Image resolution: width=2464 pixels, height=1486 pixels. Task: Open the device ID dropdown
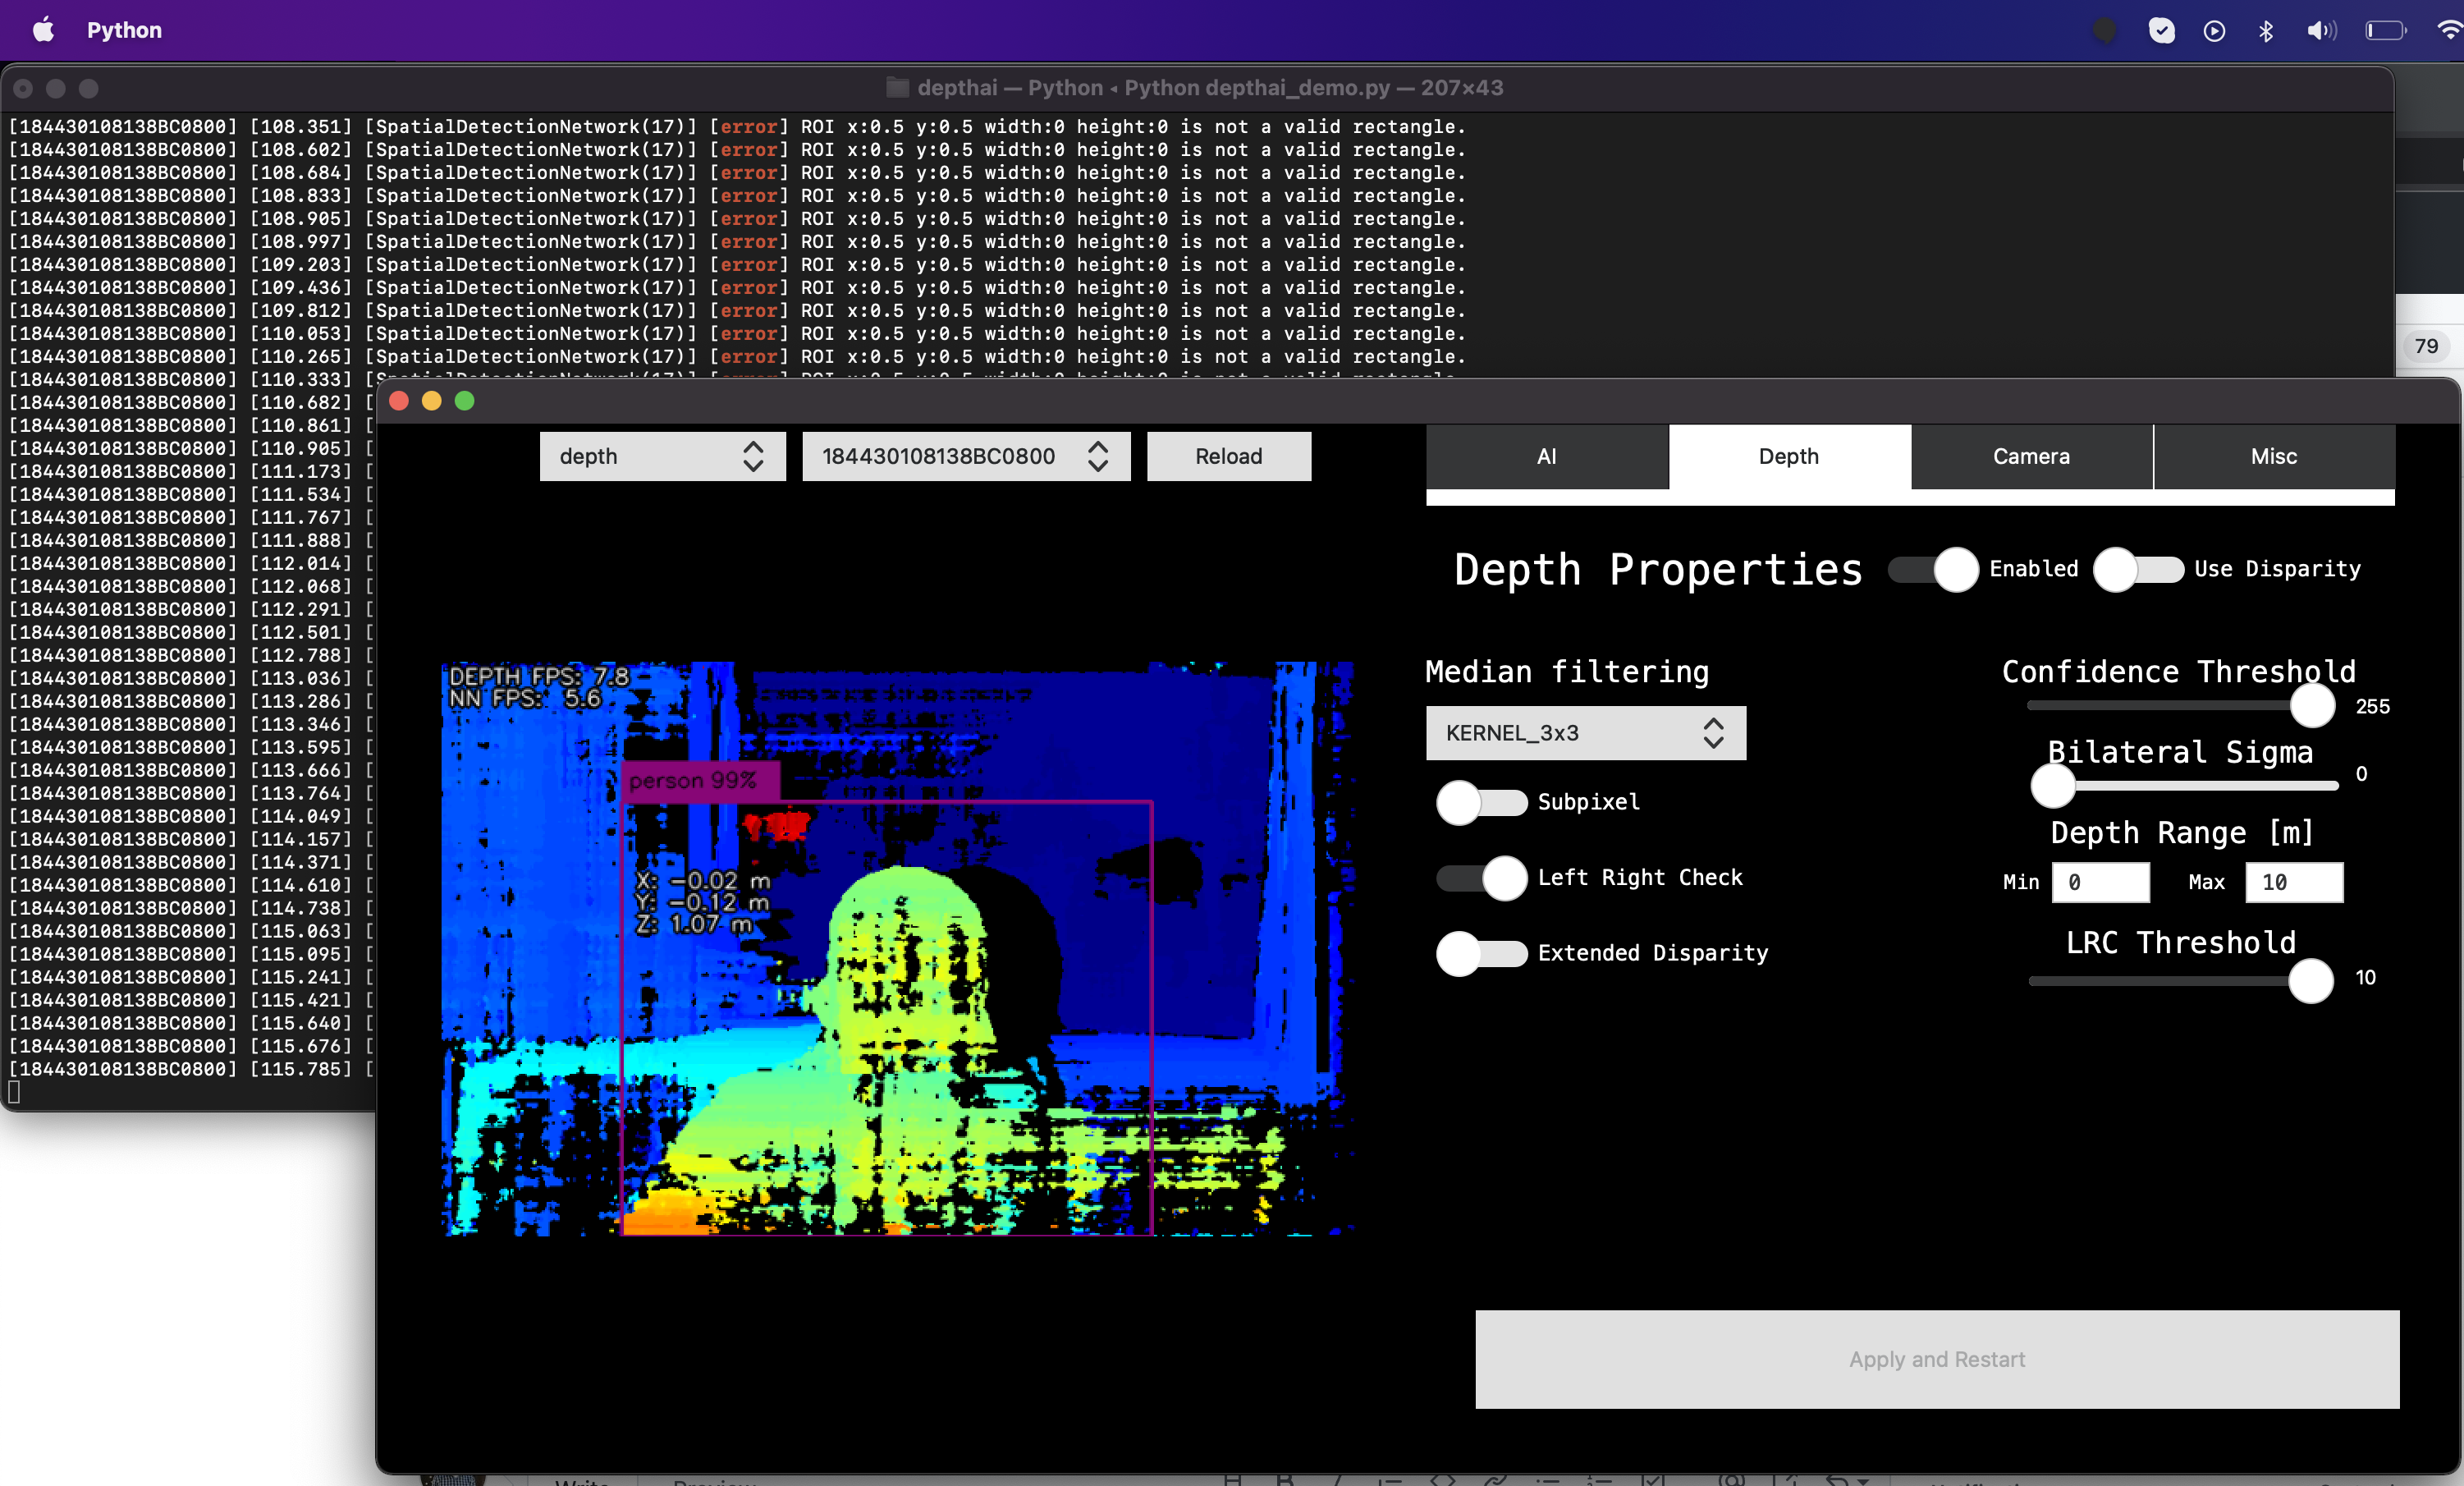(x=964, y=456)
